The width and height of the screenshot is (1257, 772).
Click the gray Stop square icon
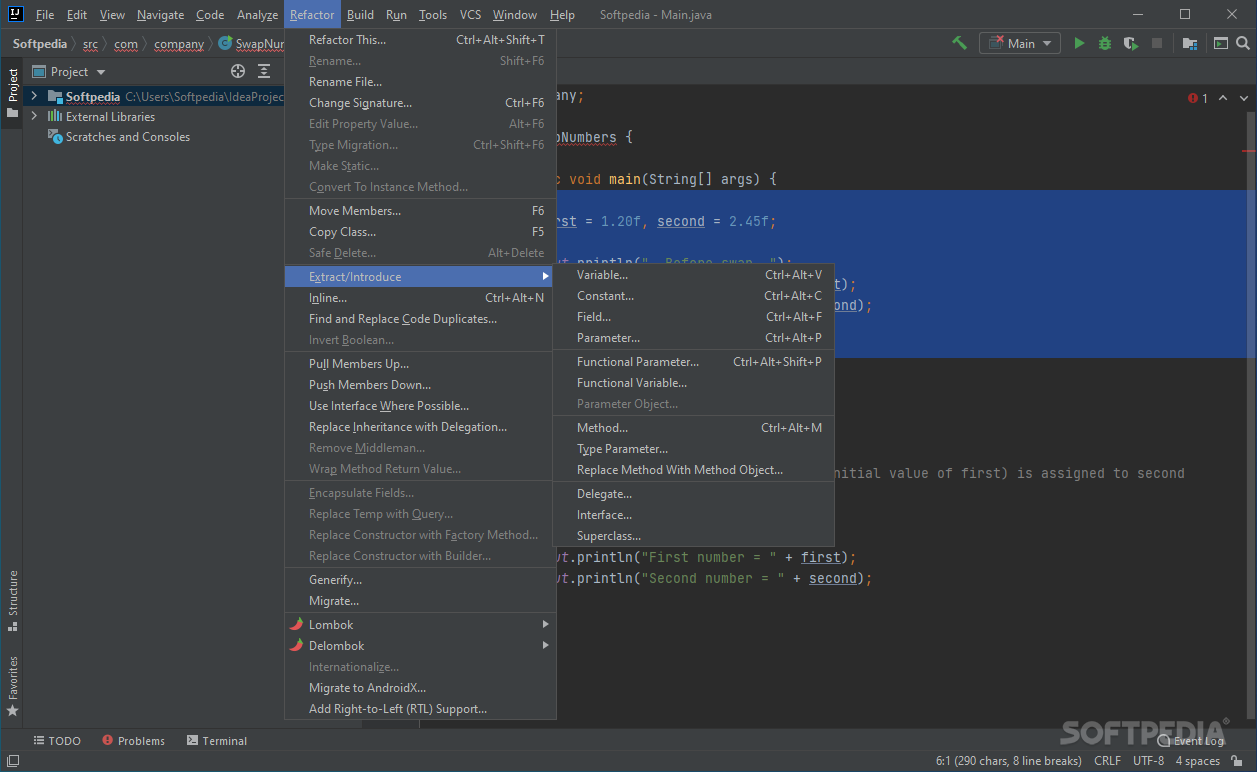[x=1157, y=43]
